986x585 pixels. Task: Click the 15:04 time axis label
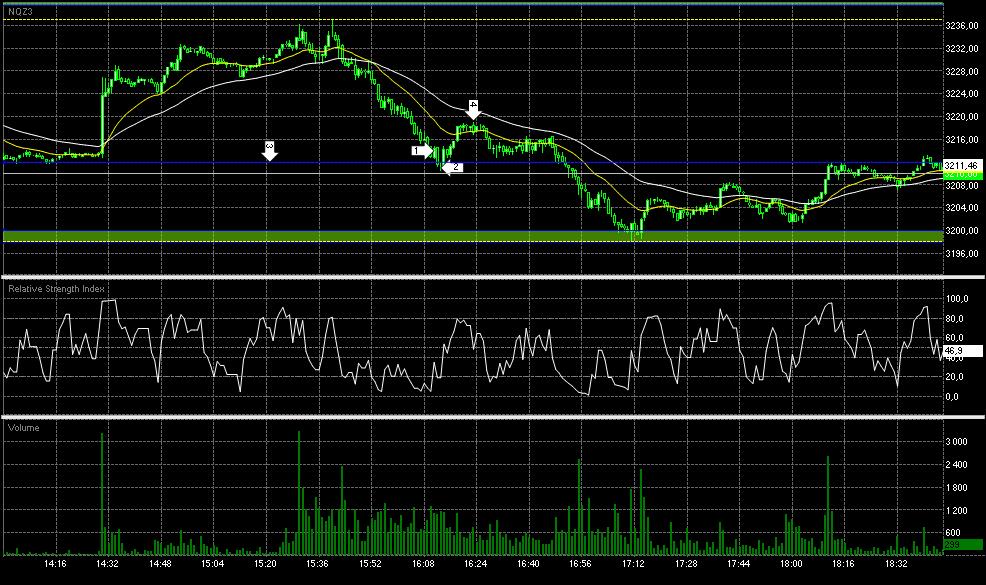[x=213, y=564]
